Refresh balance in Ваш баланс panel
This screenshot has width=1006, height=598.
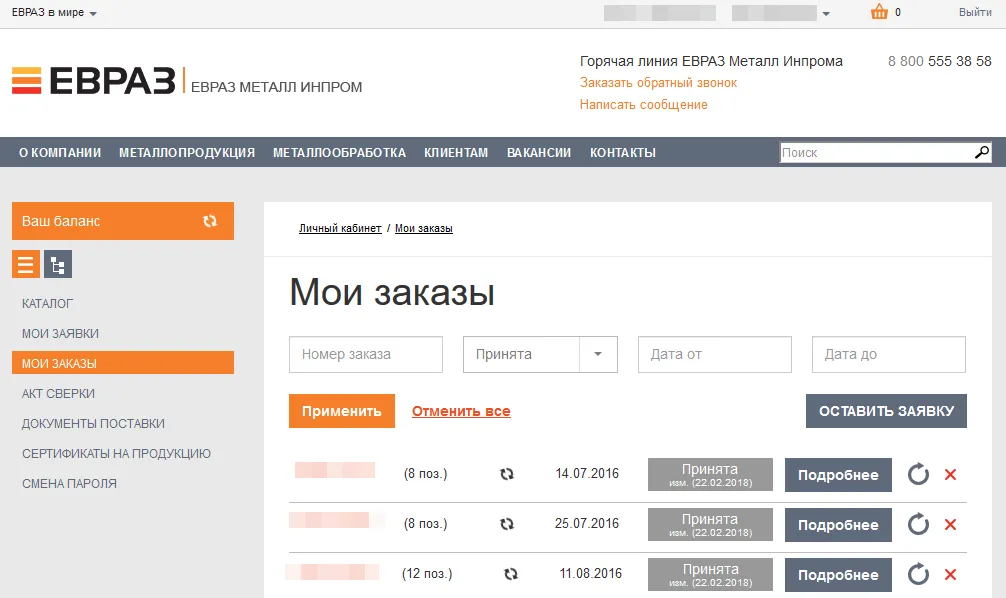[210, 221]
